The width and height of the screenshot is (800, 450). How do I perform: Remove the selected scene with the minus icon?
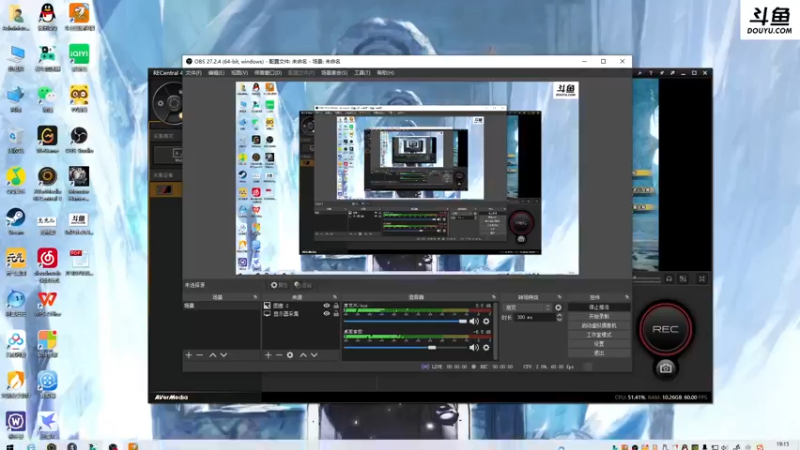pos(199,355)
